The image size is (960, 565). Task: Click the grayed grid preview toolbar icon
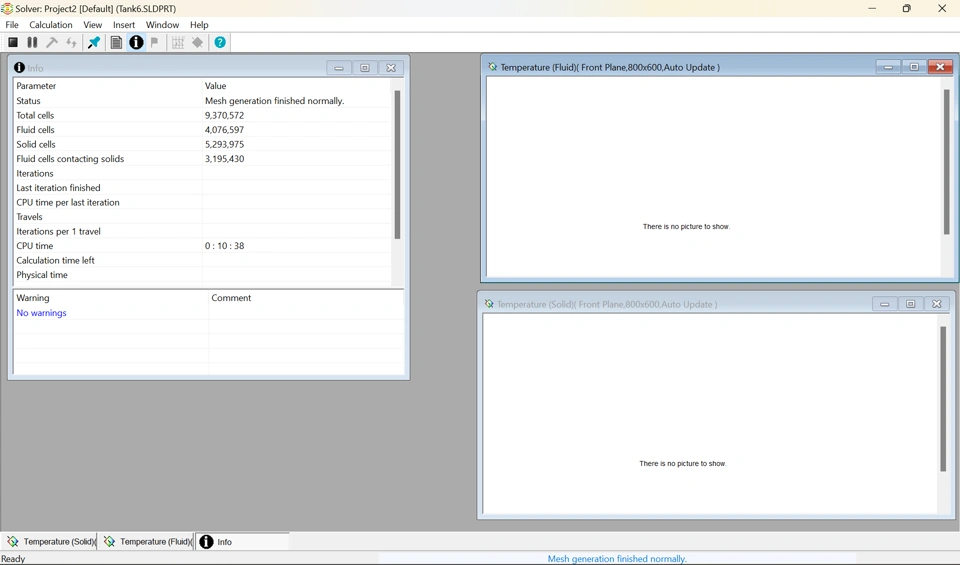pyautogui.click(x=178, y=42)
